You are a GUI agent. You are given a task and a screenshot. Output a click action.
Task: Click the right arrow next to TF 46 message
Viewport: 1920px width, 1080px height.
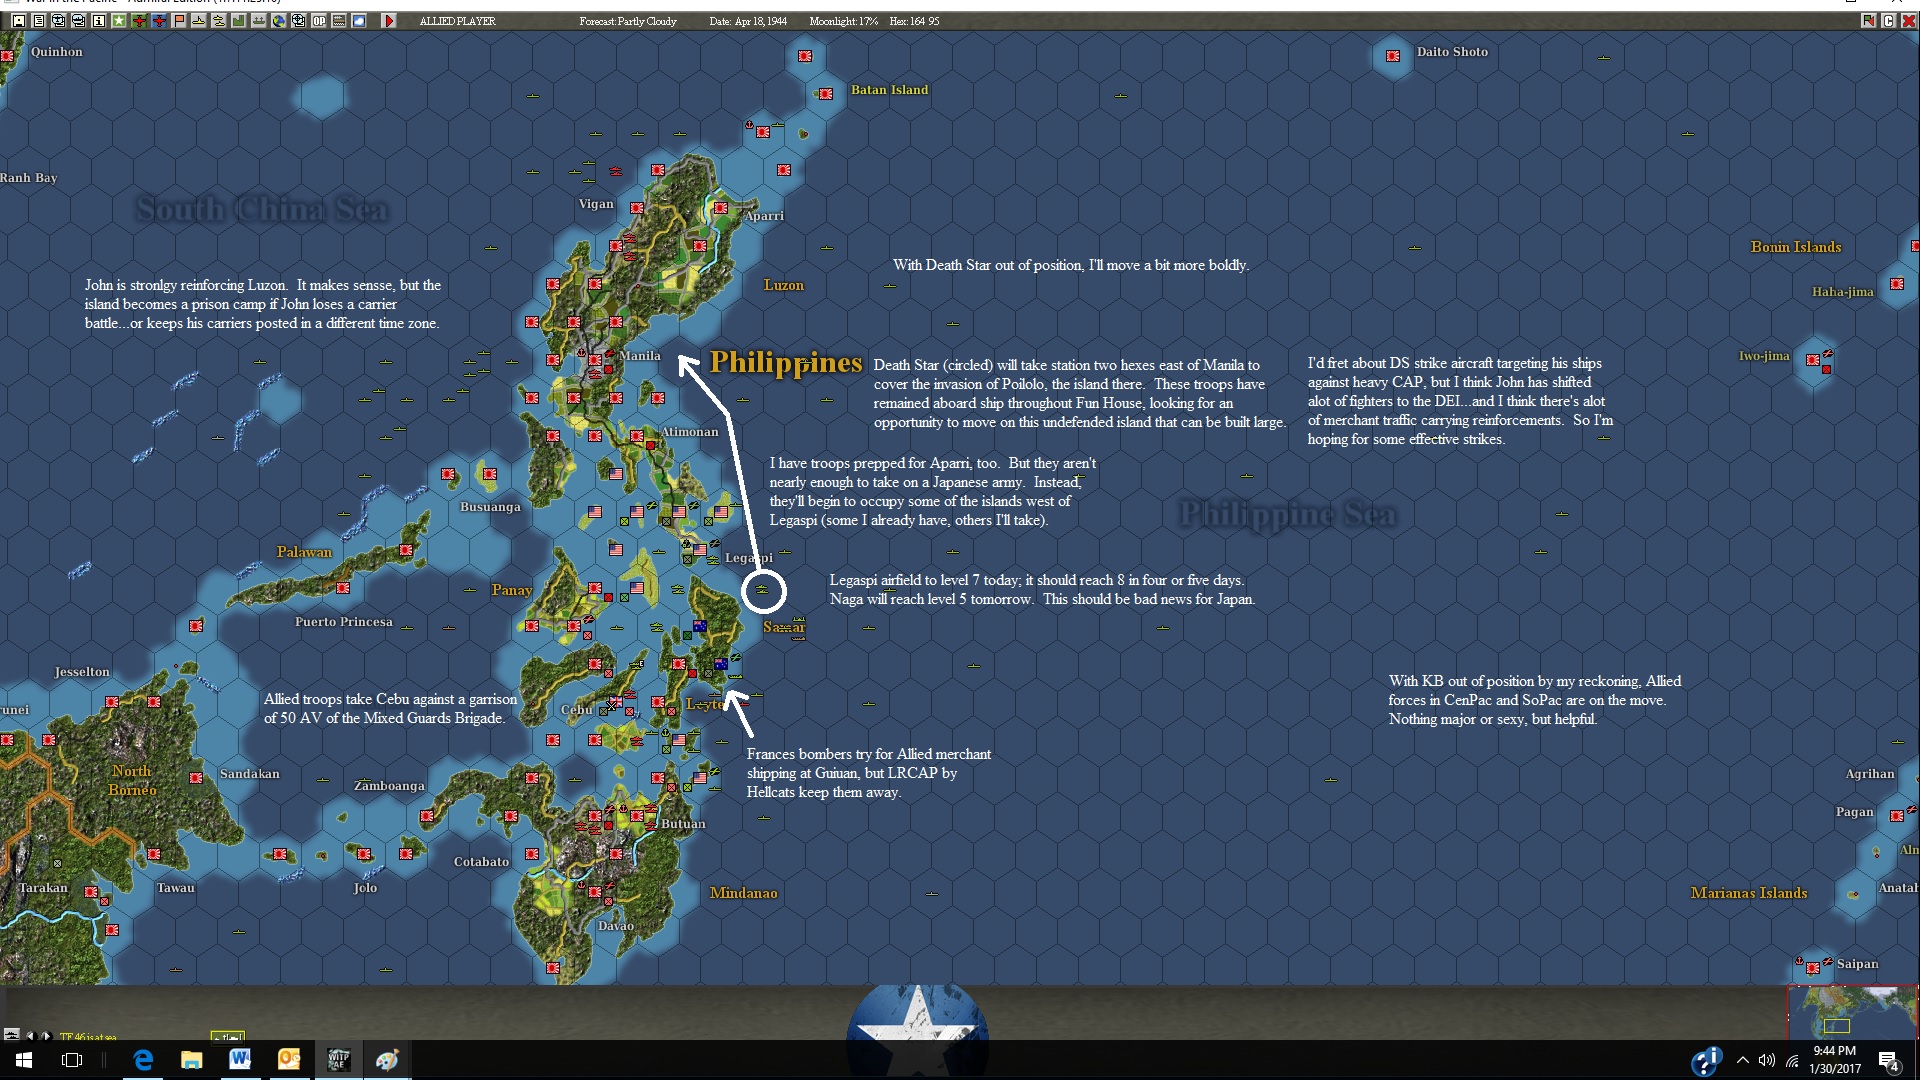click(45, 1035)
